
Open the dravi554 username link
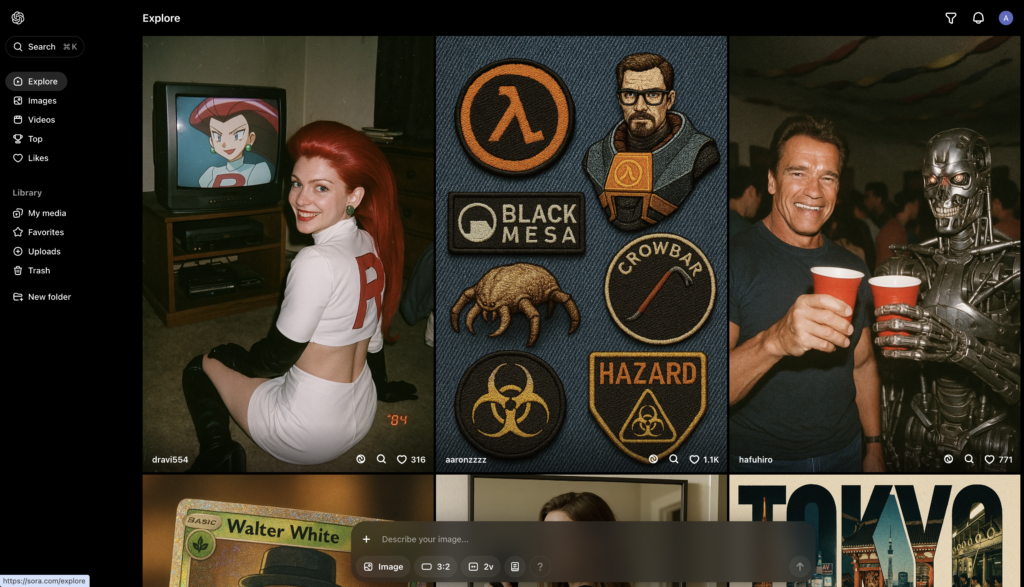169,460
